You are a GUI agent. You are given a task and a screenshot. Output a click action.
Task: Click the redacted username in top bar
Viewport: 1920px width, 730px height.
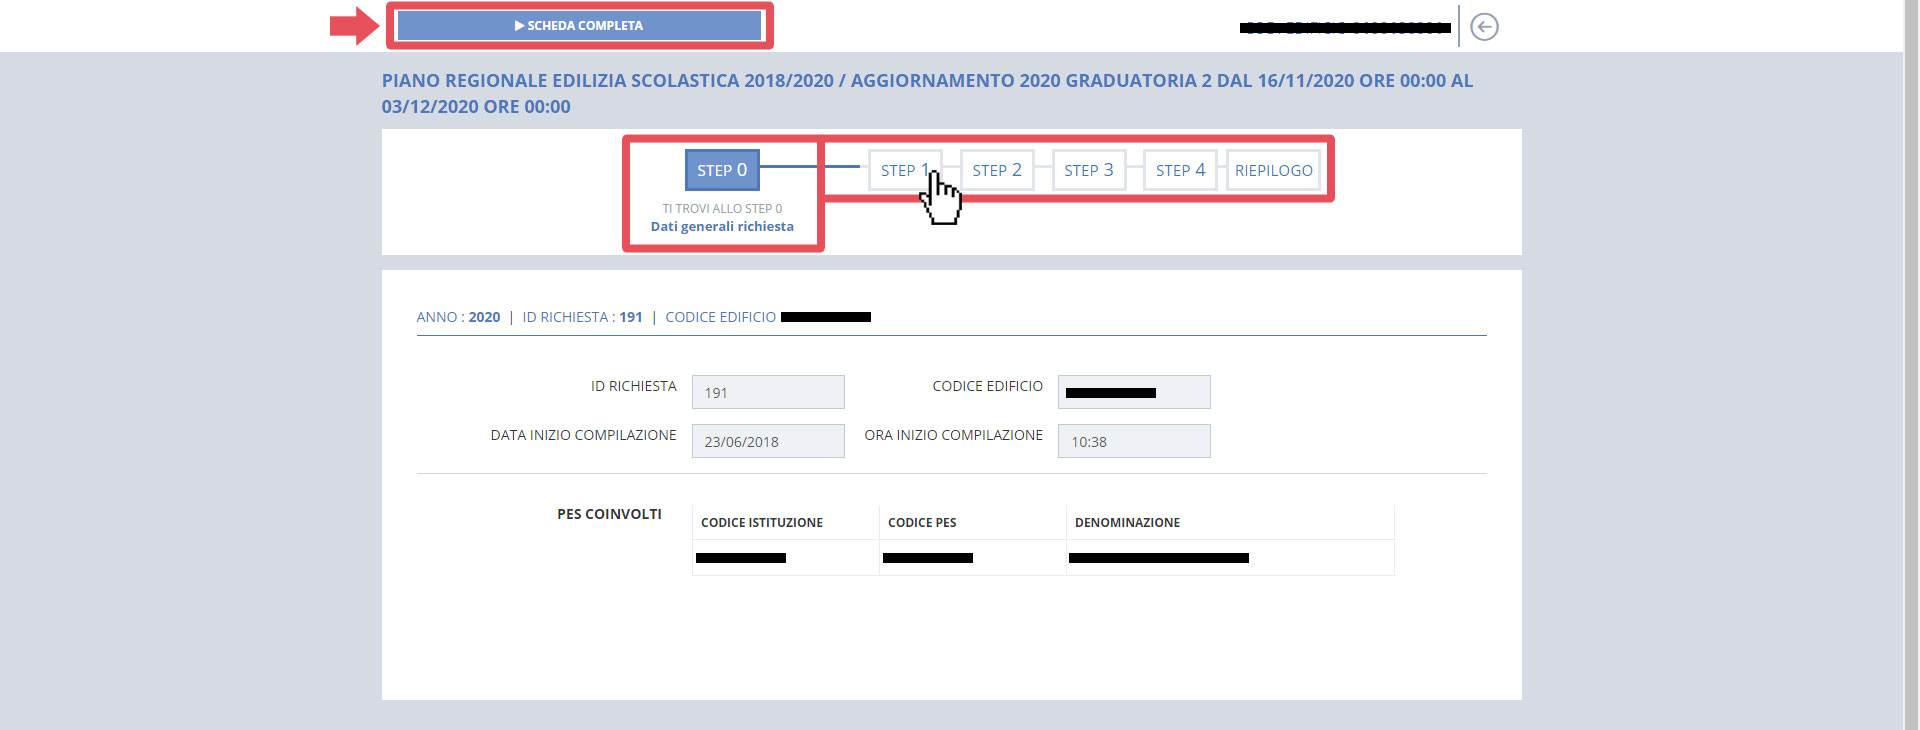[1344, 28]
